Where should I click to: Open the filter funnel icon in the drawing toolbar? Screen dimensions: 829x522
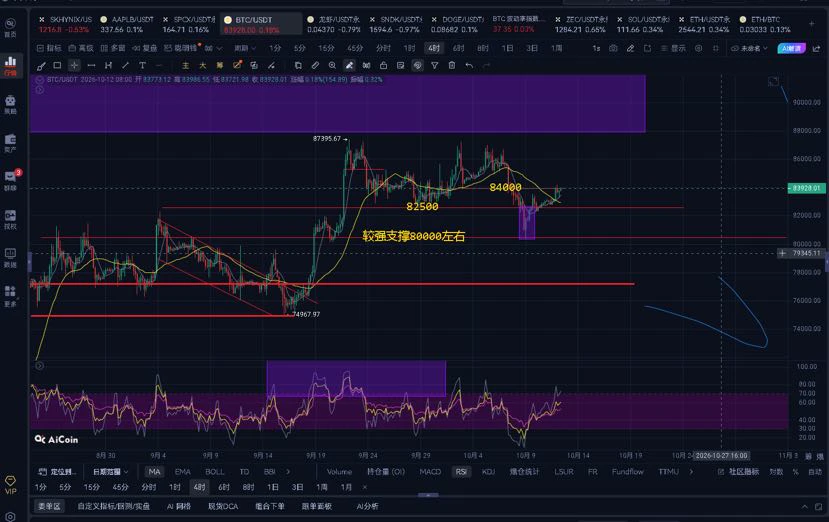(x=434, y=66)
